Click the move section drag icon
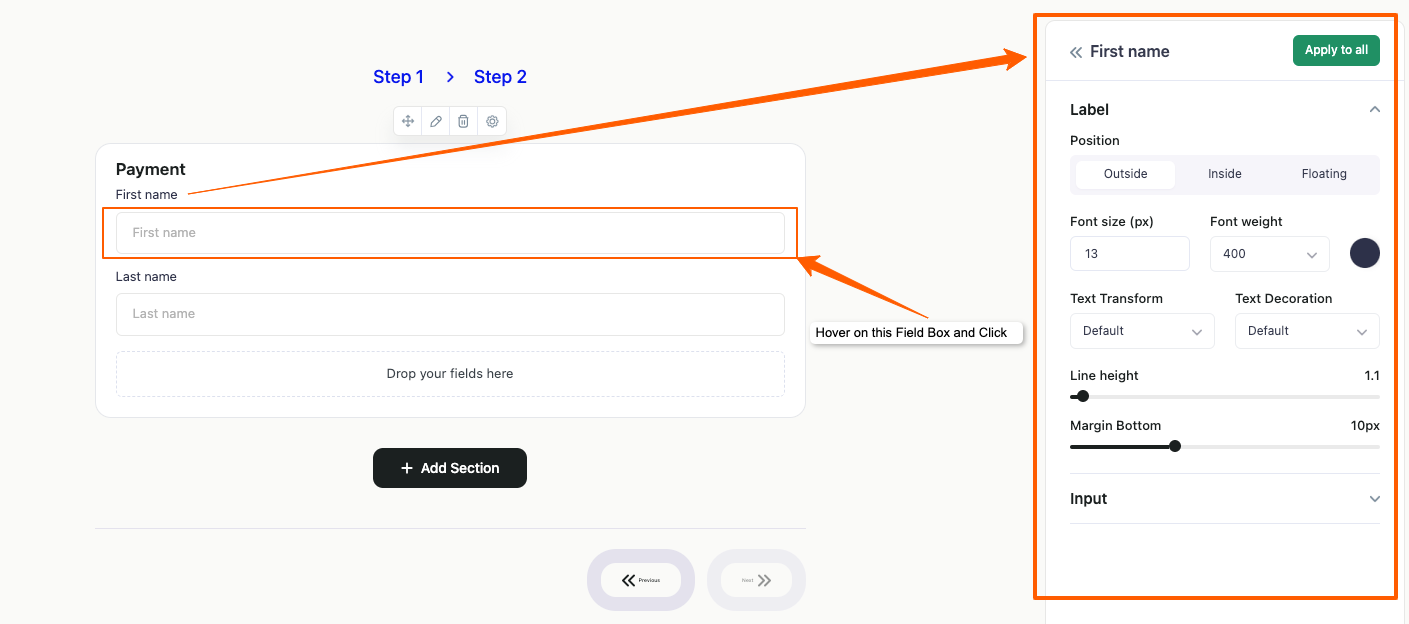The image size is (1409, 624). pos(408,121)
